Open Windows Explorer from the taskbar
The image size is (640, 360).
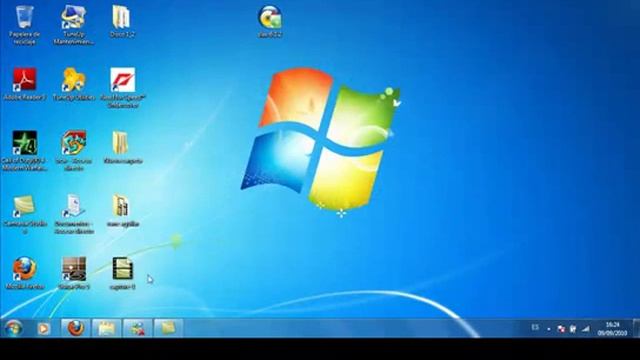pos(107,328)
